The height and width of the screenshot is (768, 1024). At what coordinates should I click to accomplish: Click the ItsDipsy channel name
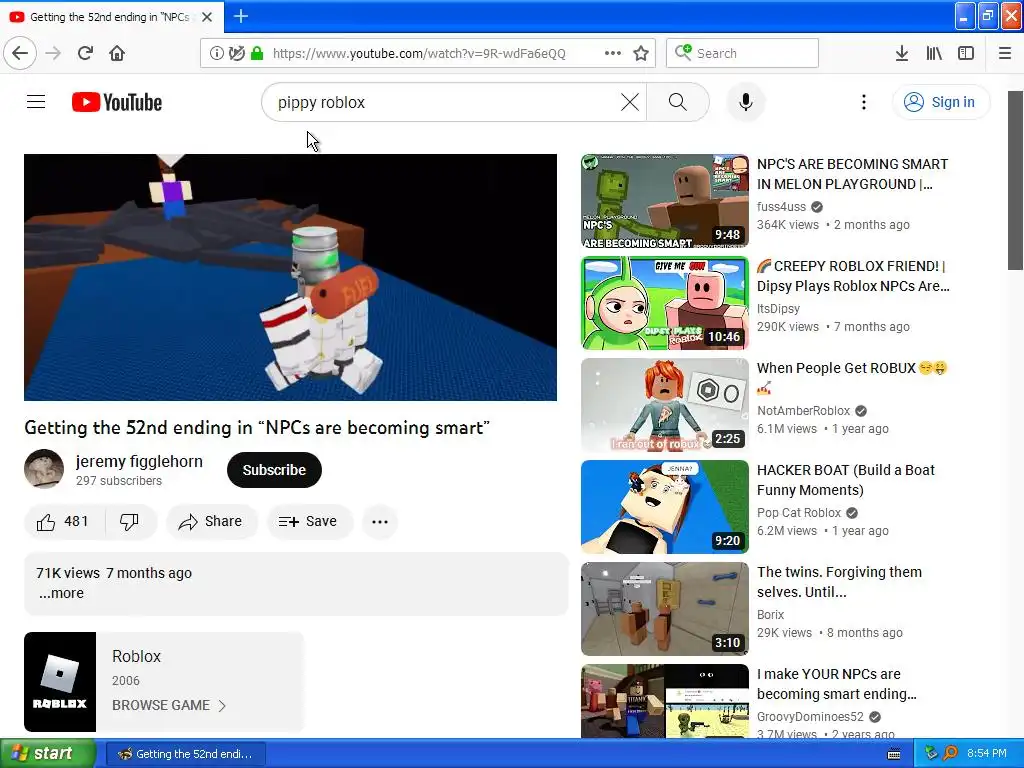coord(778,308)
